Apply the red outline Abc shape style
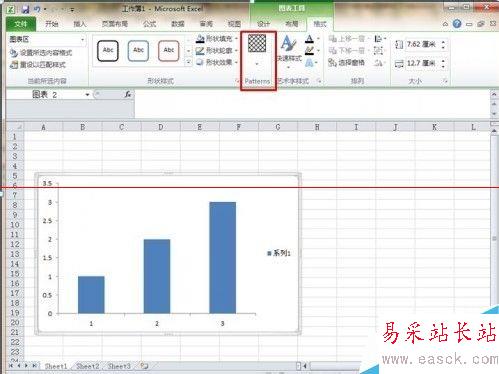This screenshot has width=499, height=374. click(169, 51)
